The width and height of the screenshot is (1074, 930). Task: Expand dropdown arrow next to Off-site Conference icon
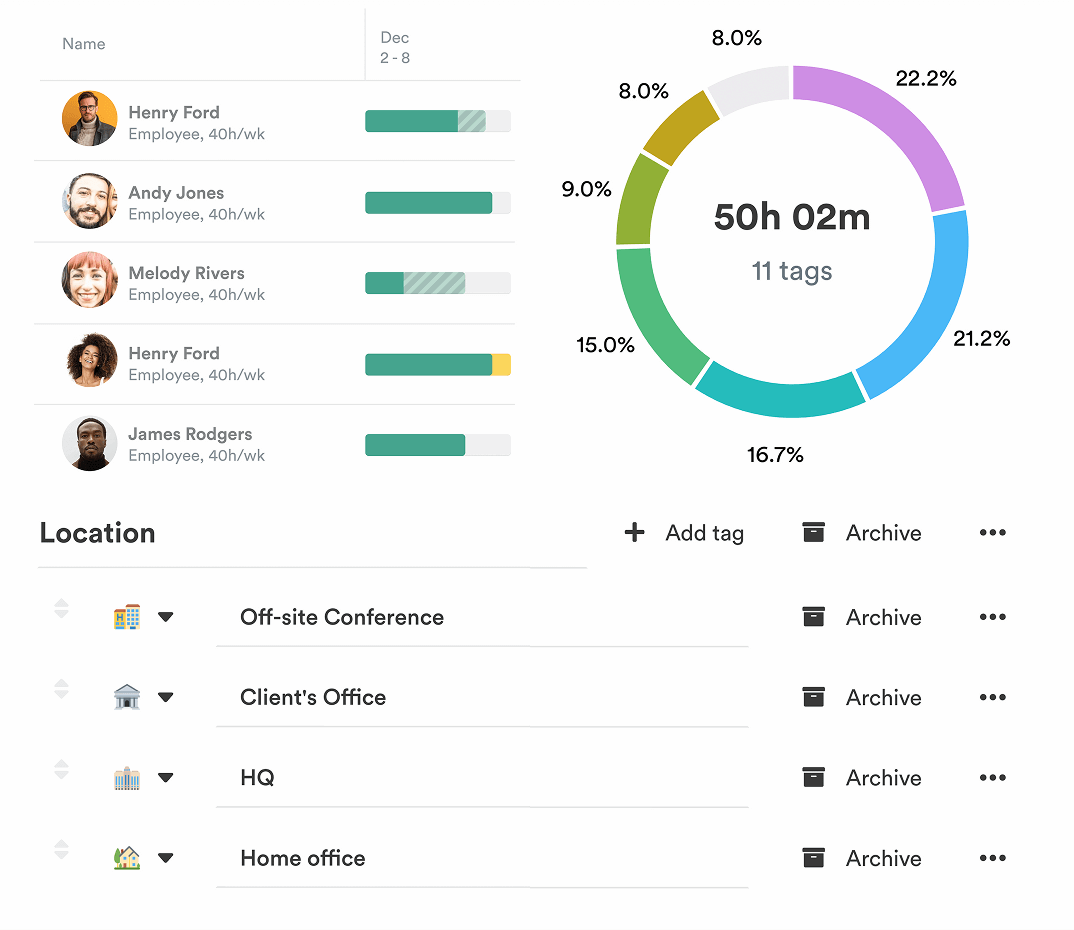pyautogui.click(x=166, y=617)
